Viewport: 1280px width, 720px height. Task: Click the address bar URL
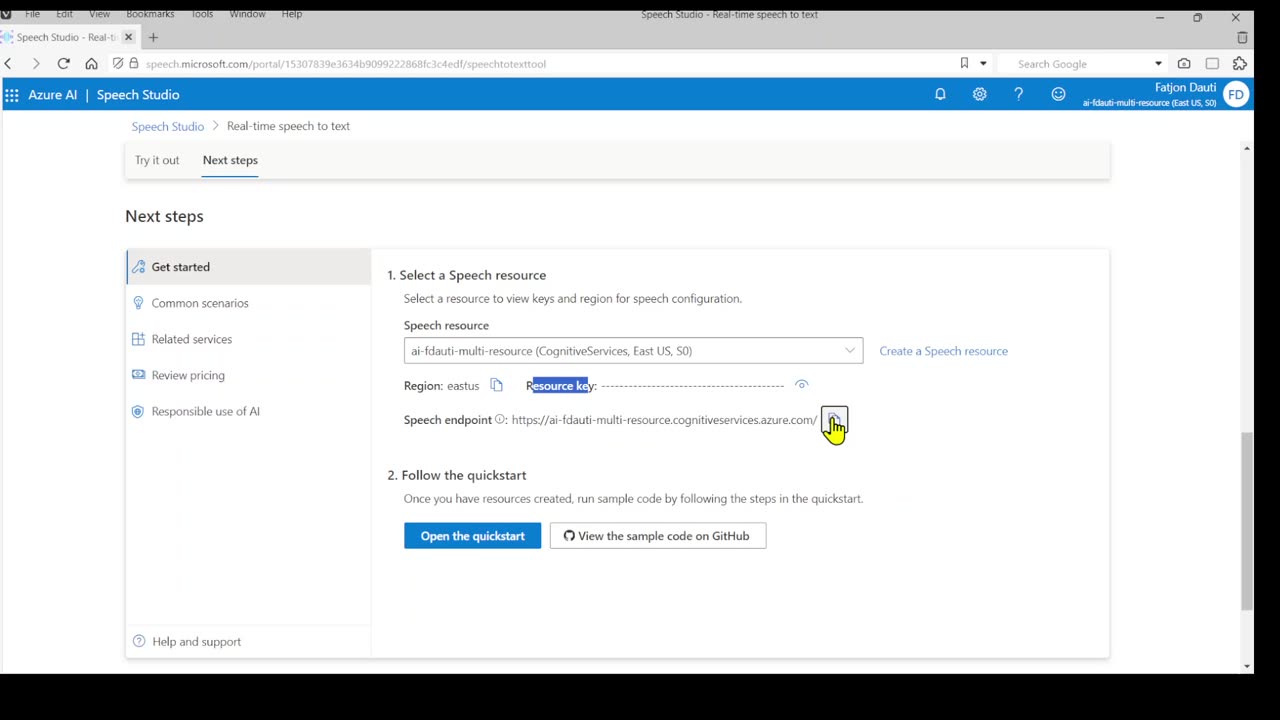point(346,63)
